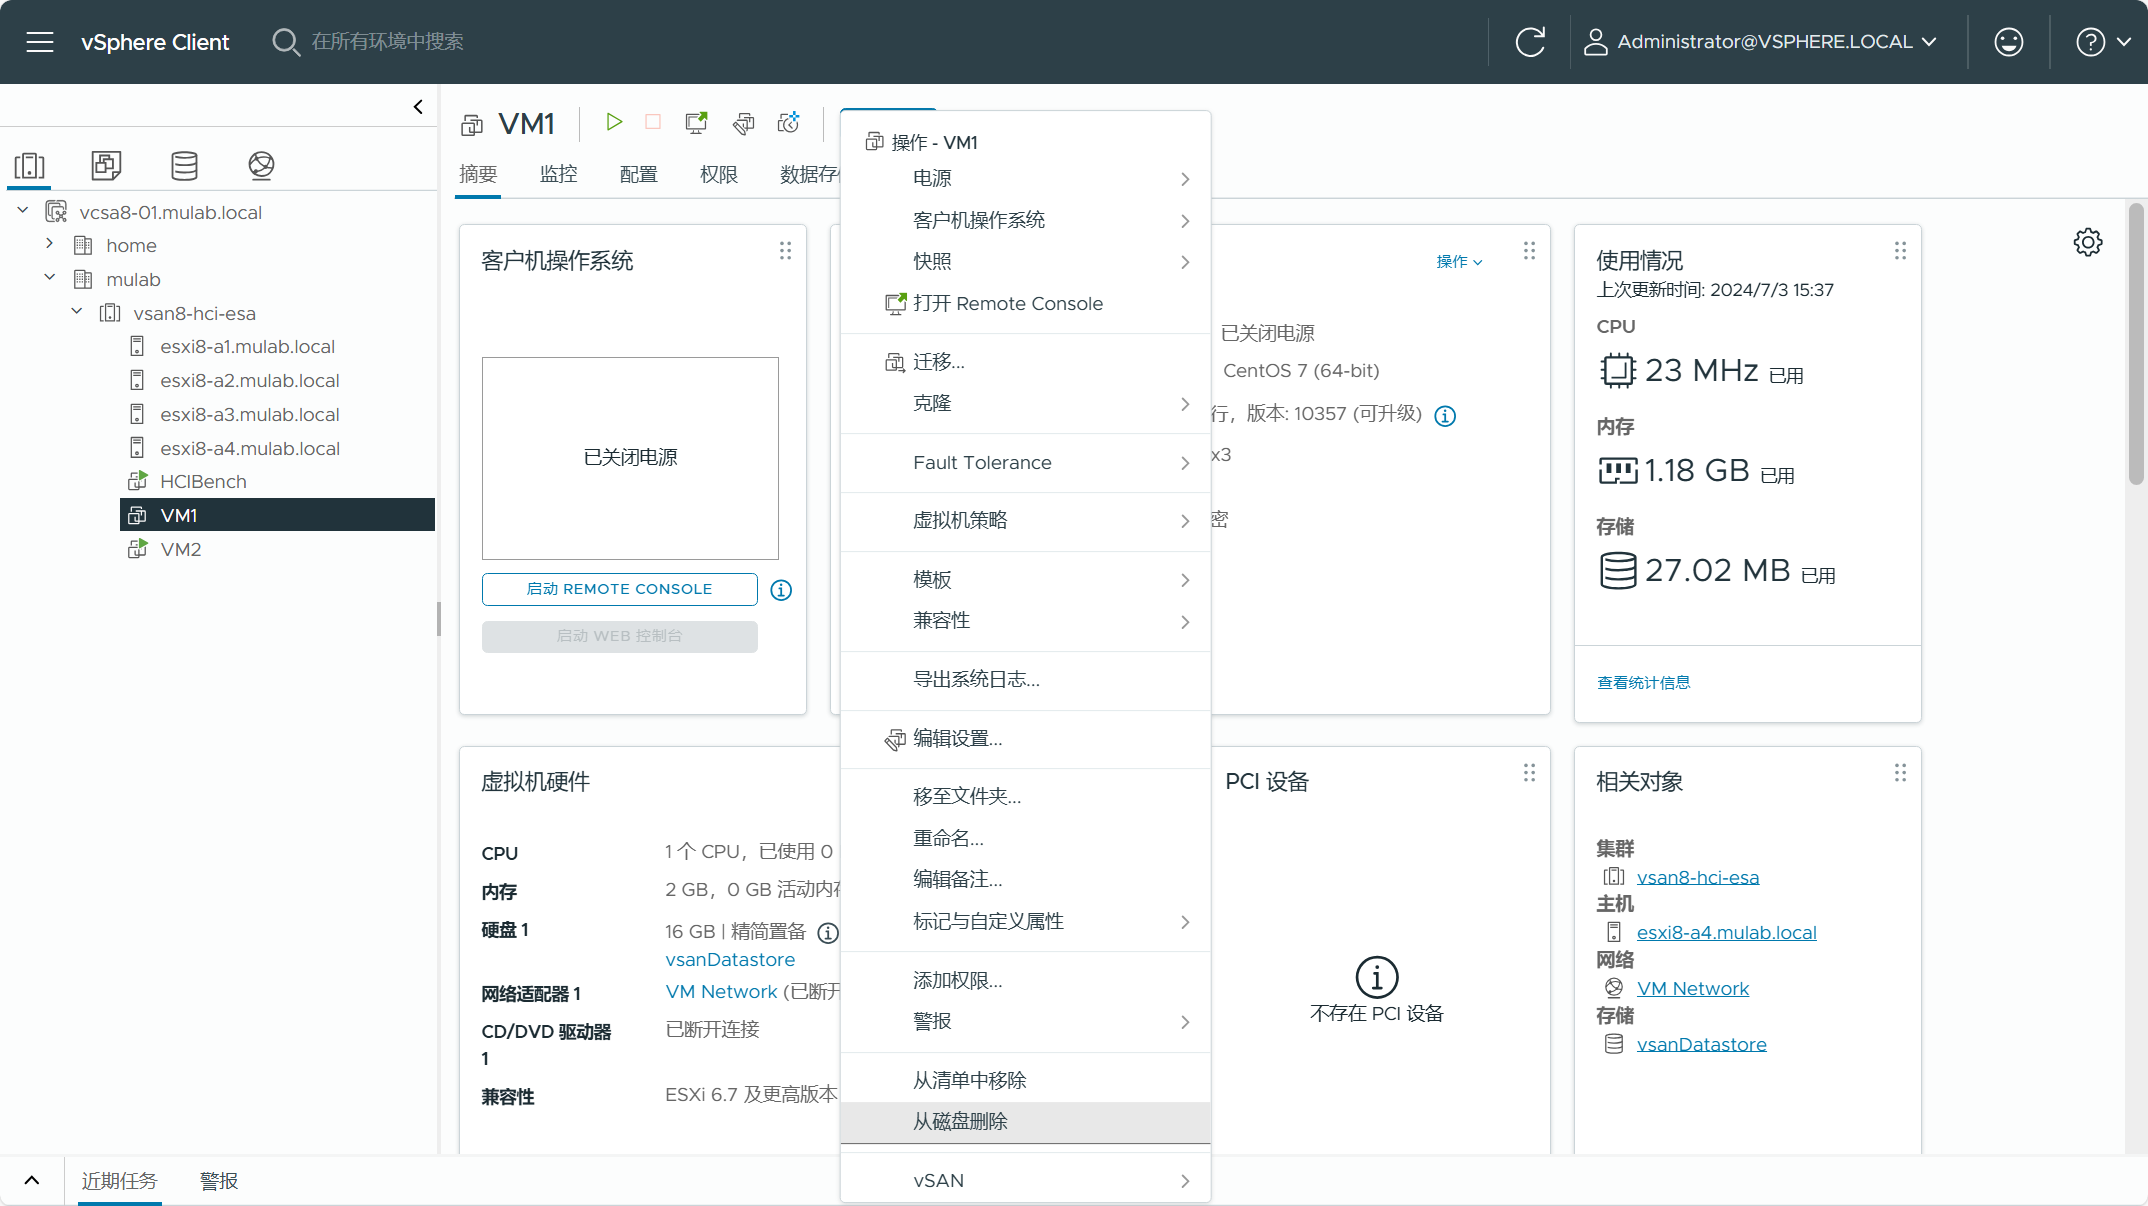Click the info icon beside hard disk 1
This screenshot has width=2148, height=1206.
(828, 933)
